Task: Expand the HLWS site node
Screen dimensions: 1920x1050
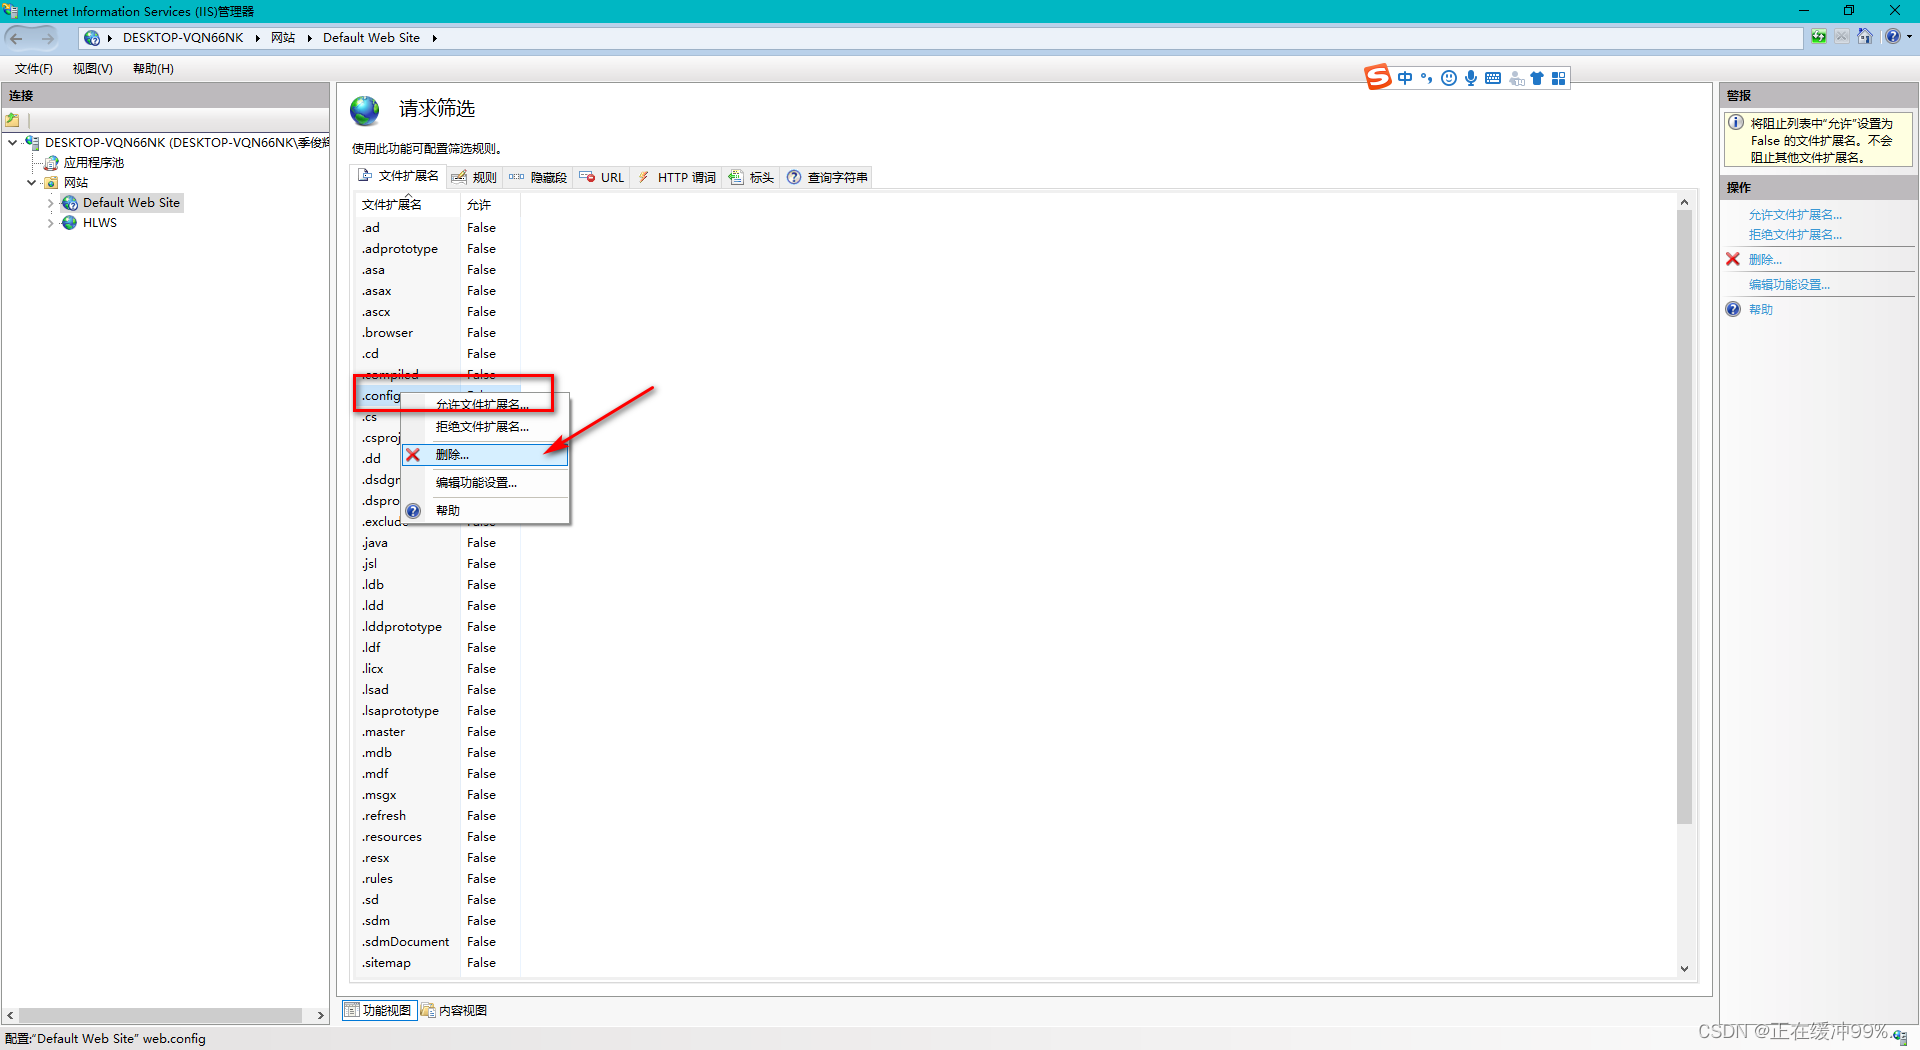Action: 50,223
